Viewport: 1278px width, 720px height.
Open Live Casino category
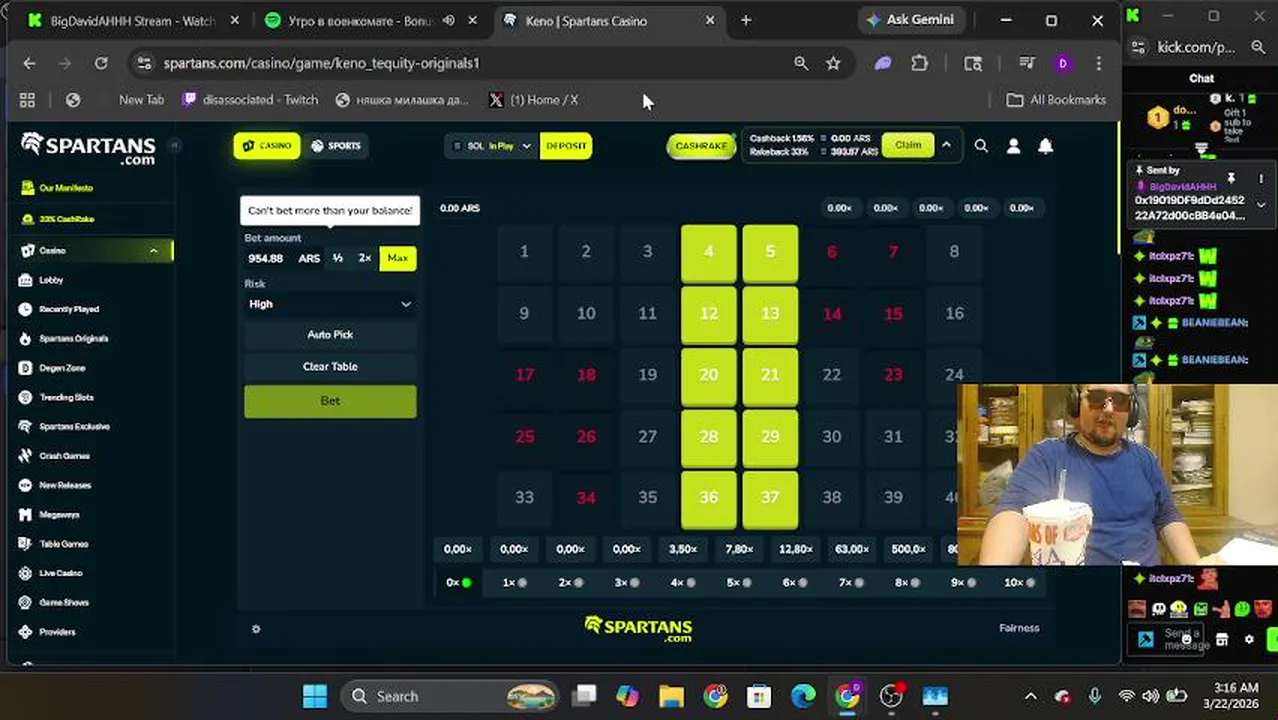tap(60, 573)
